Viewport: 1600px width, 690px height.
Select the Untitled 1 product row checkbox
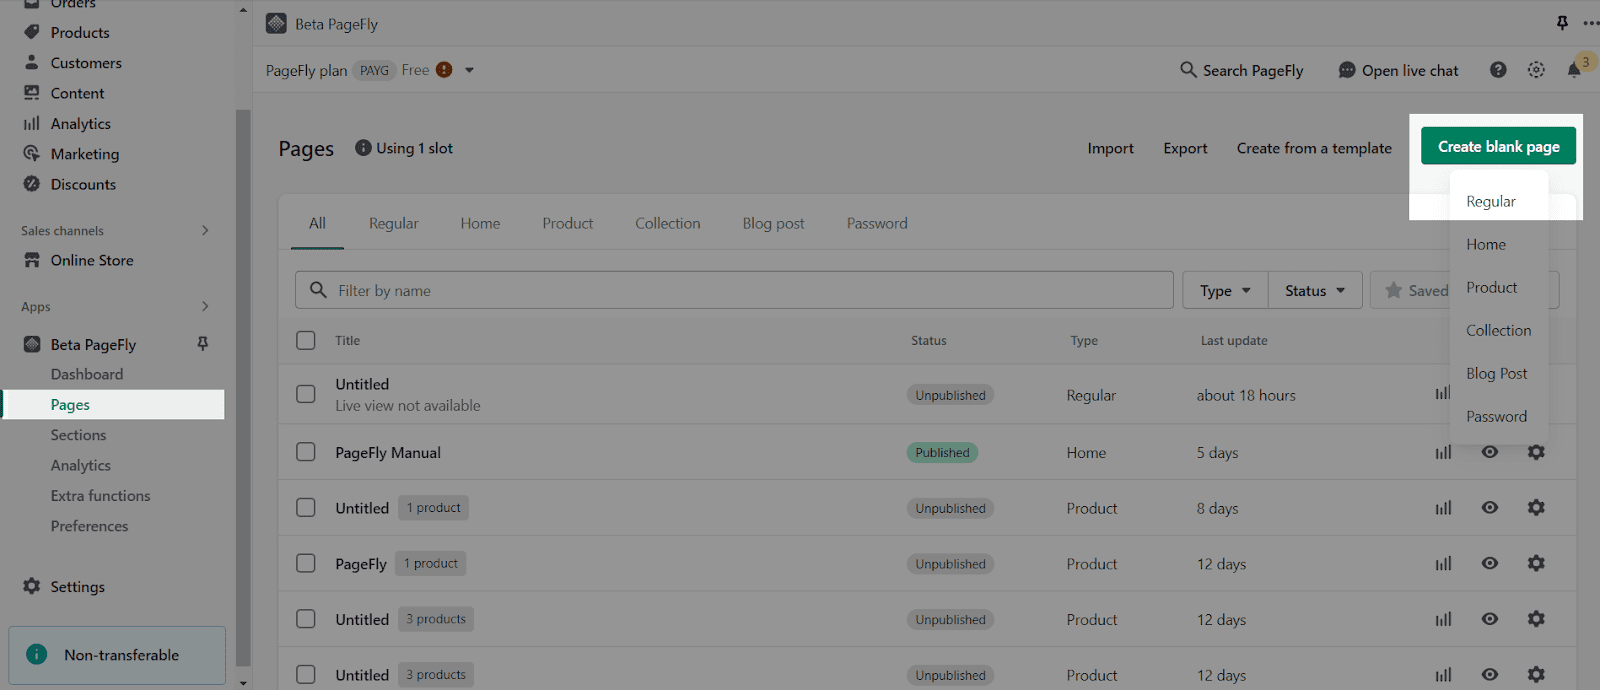point(306,508)
